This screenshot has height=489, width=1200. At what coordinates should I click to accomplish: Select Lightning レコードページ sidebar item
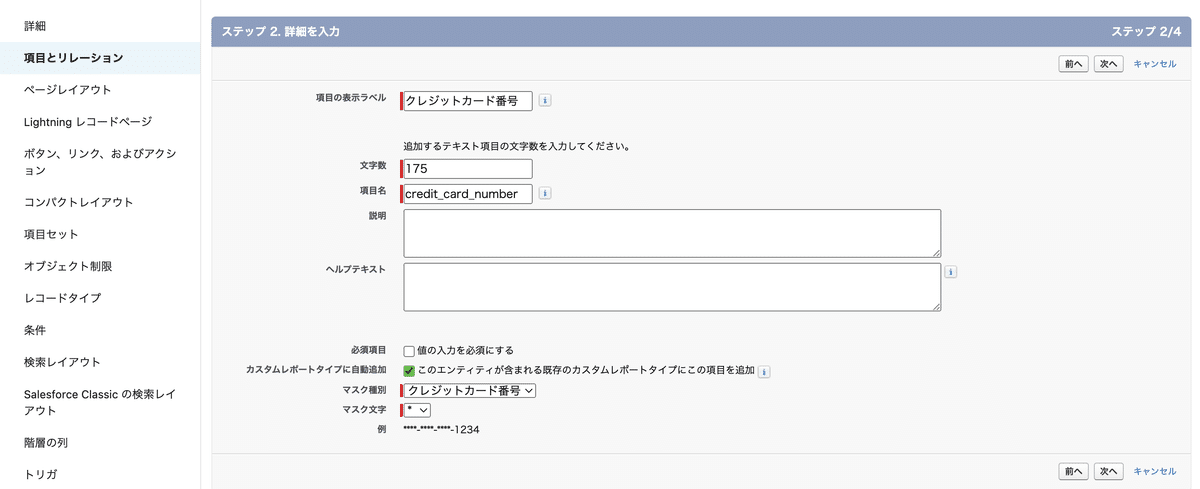click(x=88, y=122)
